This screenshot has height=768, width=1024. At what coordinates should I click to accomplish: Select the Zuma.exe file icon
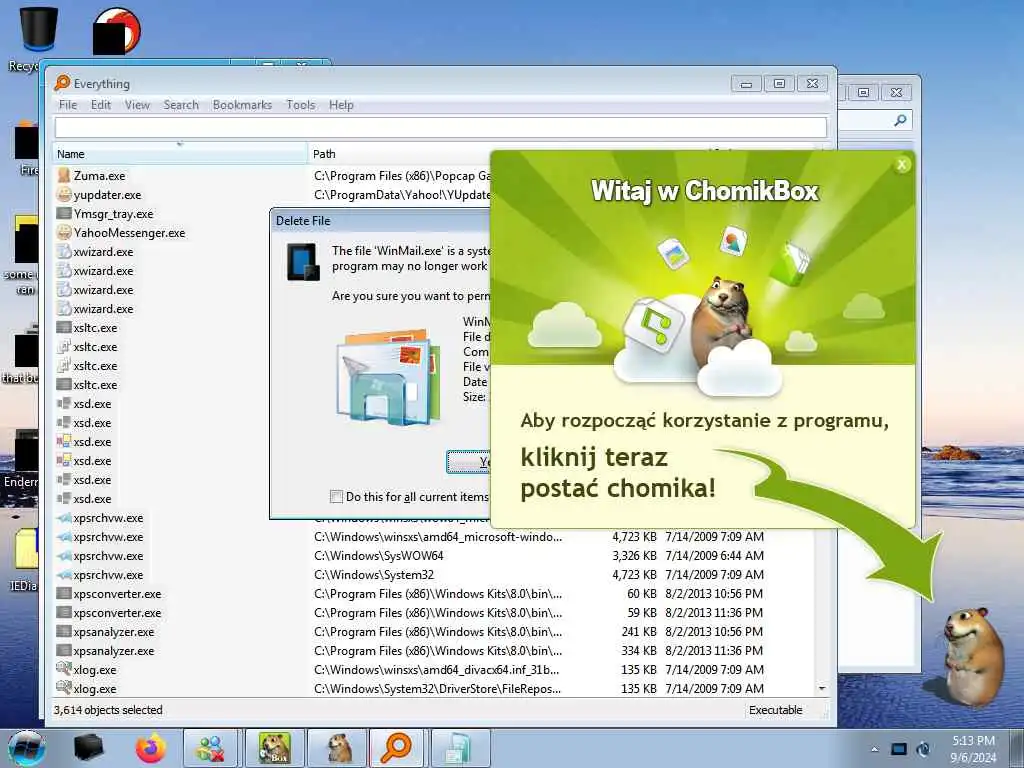point(63,175)
